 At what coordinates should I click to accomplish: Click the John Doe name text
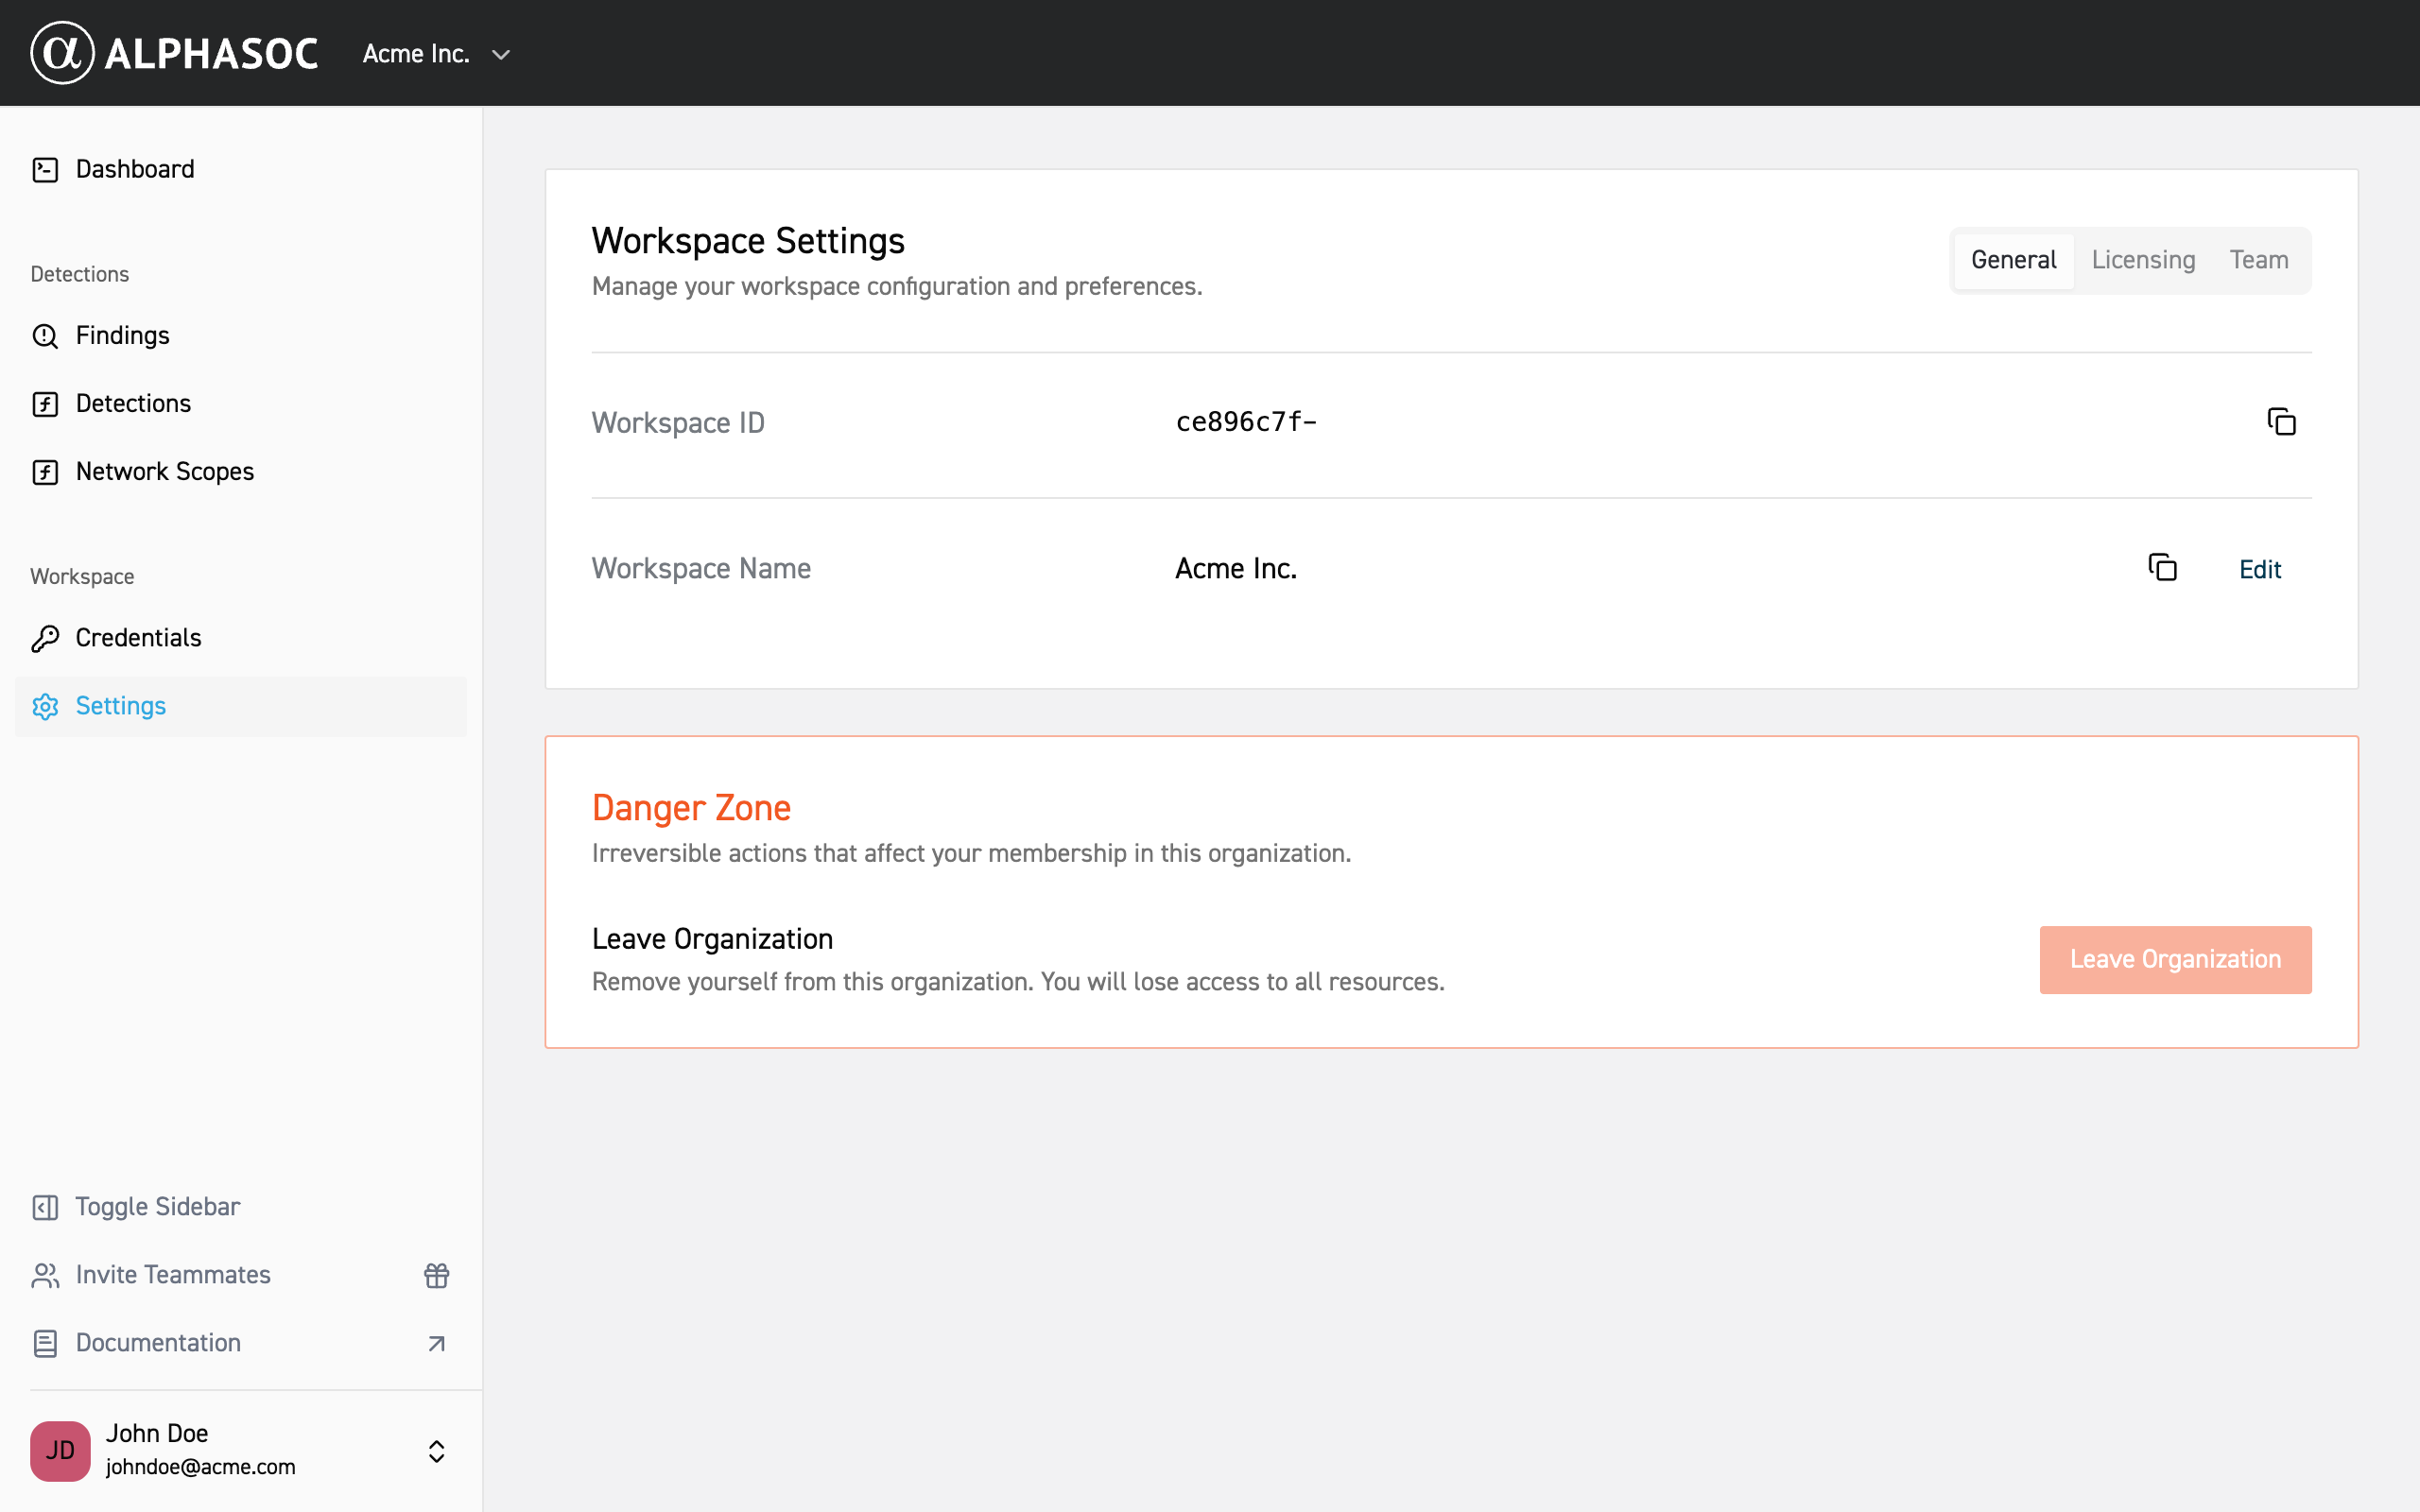(157, 1433)
